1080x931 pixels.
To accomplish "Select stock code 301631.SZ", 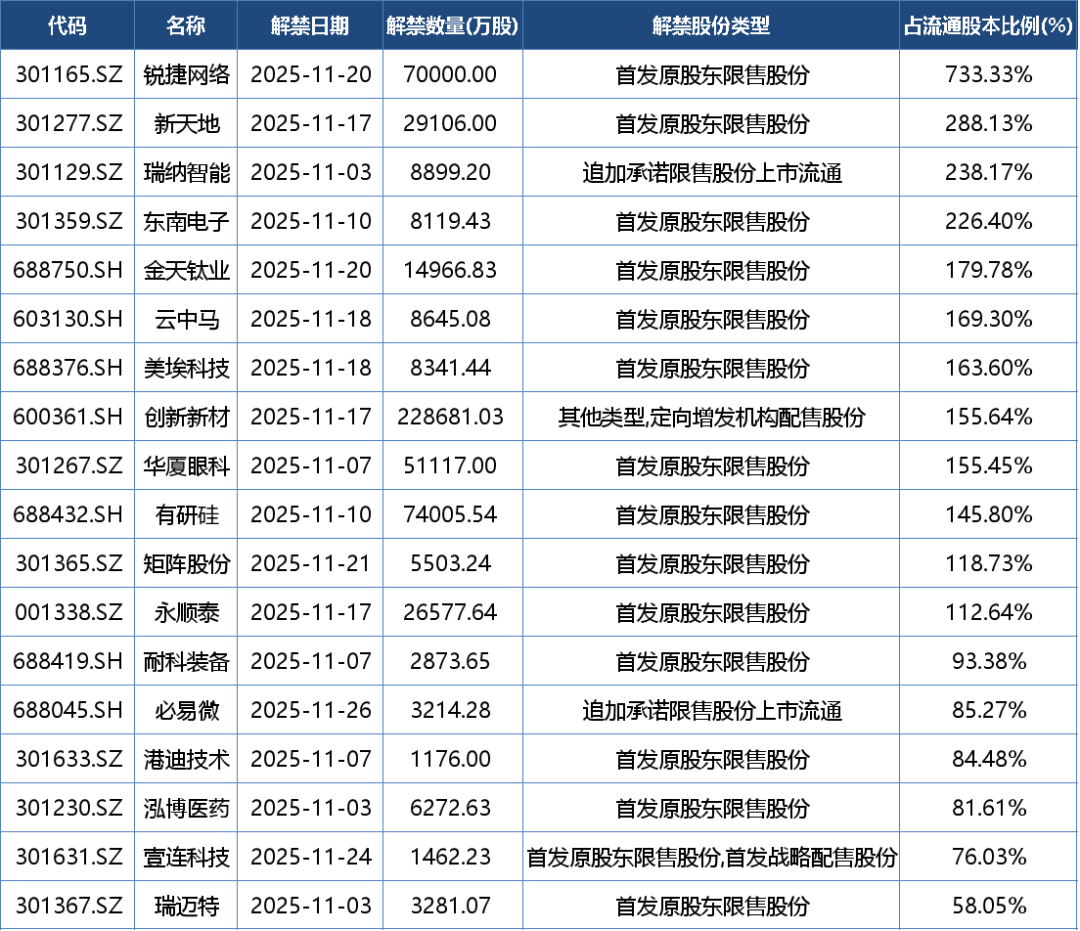I will pos(68,857).
